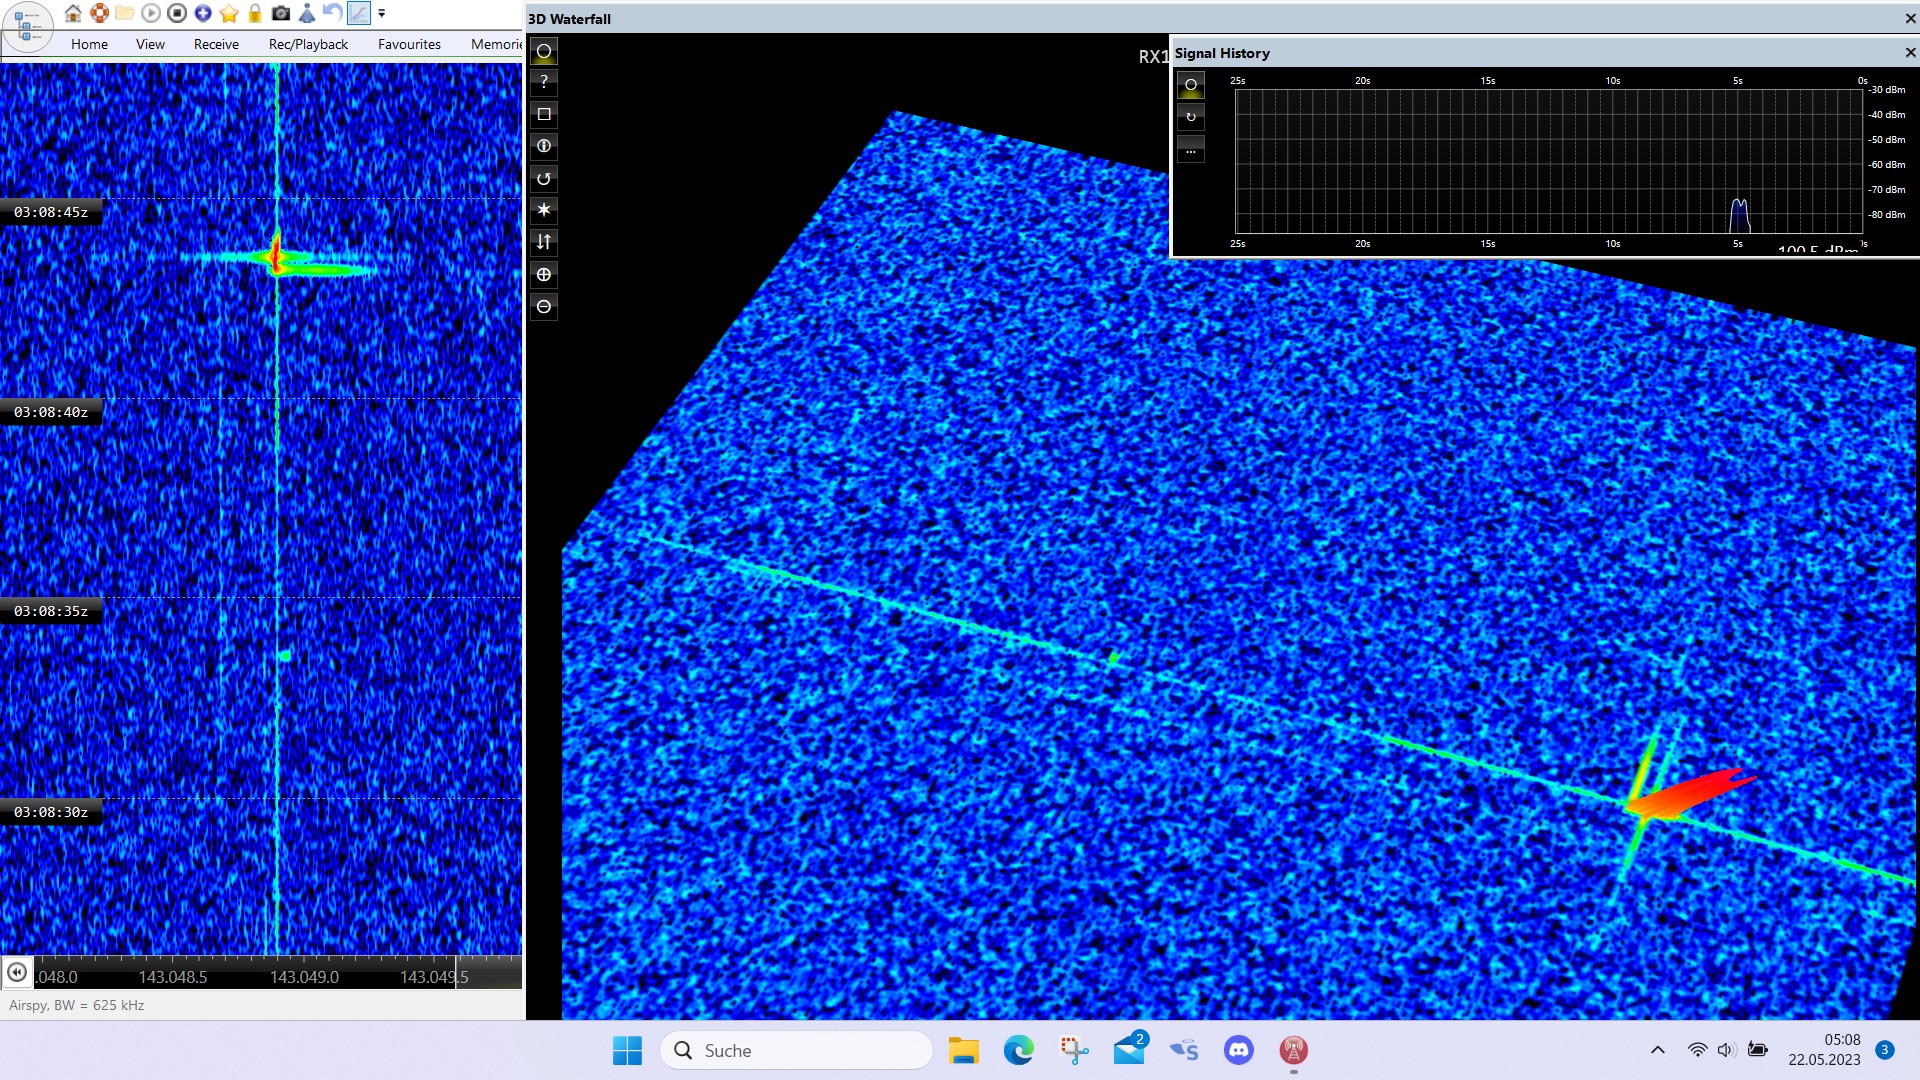
Task: Open the Windows Start menu
Action: tap(627, 1050)
